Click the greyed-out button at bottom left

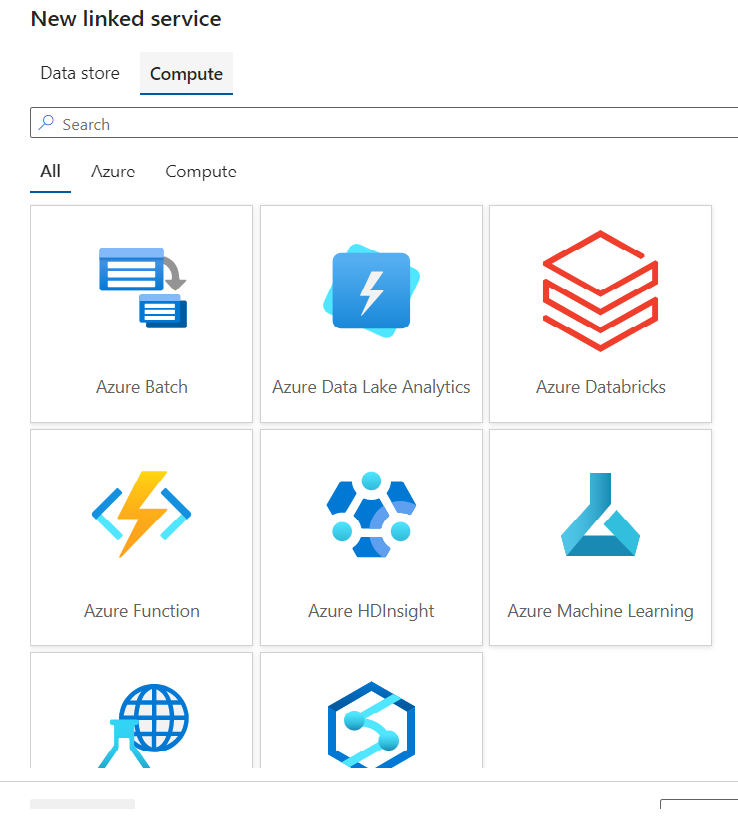pyautogui.click(x=83, y=804)
